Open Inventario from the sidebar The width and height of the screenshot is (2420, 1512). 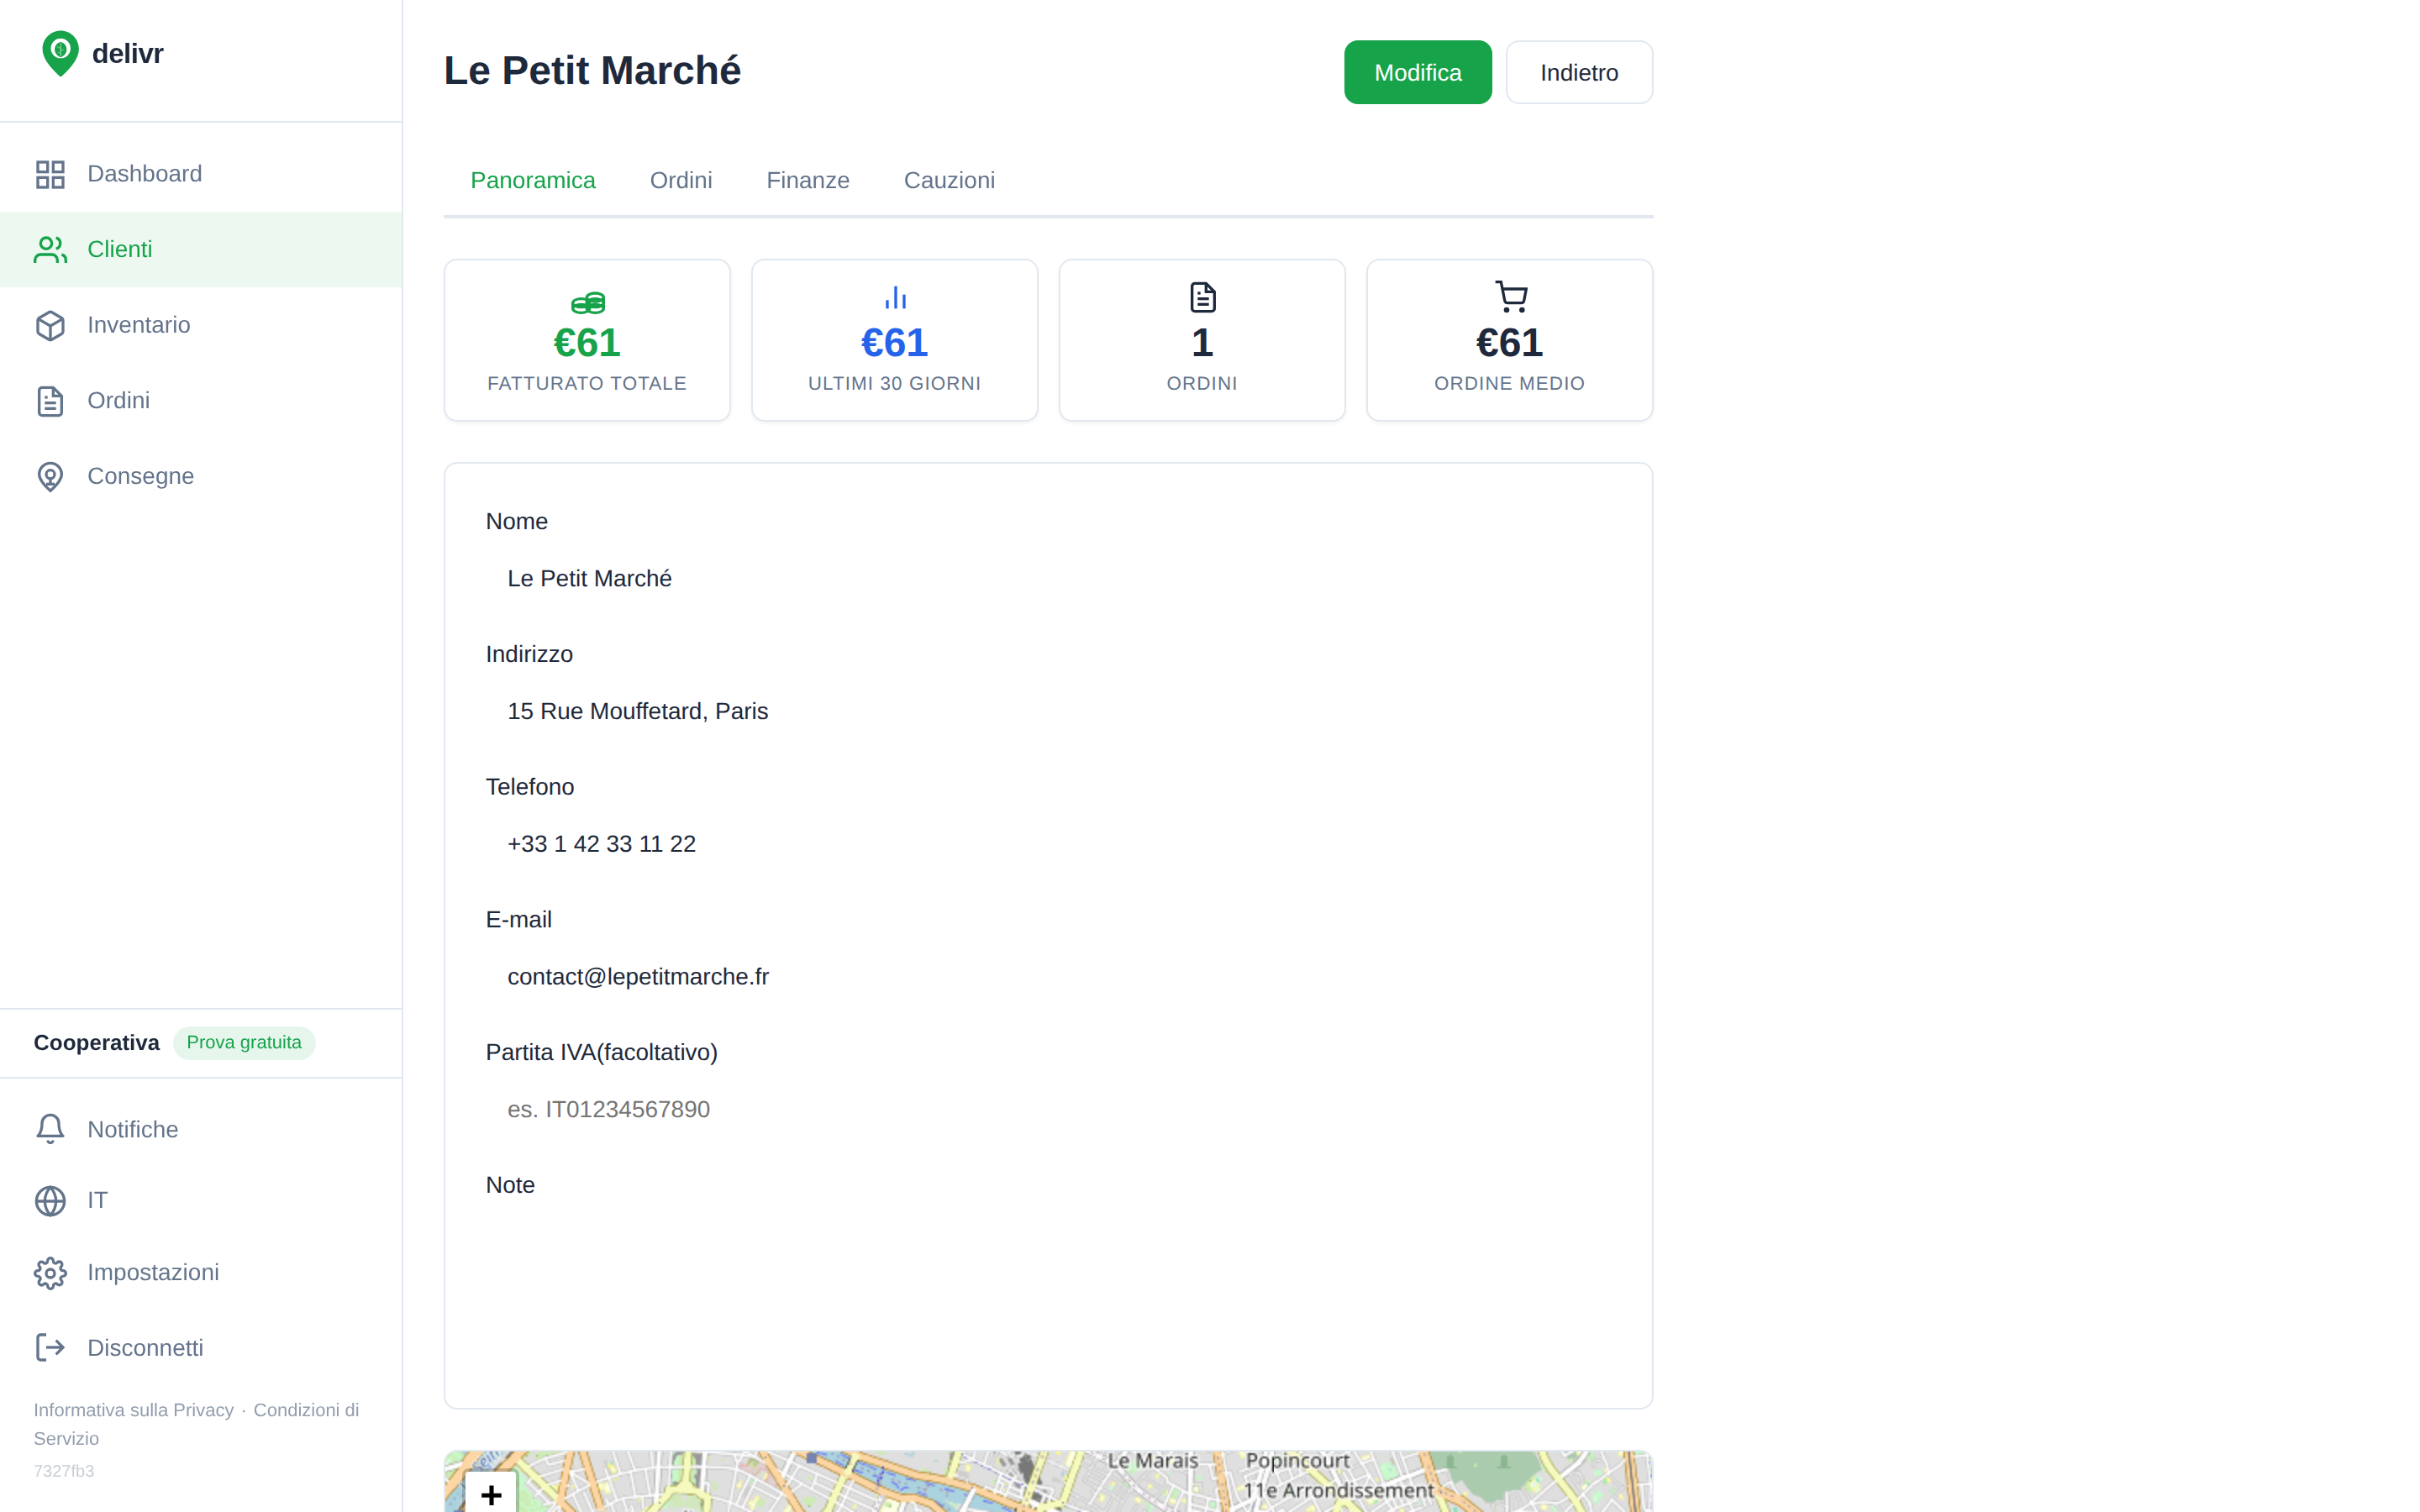point(201,325)
